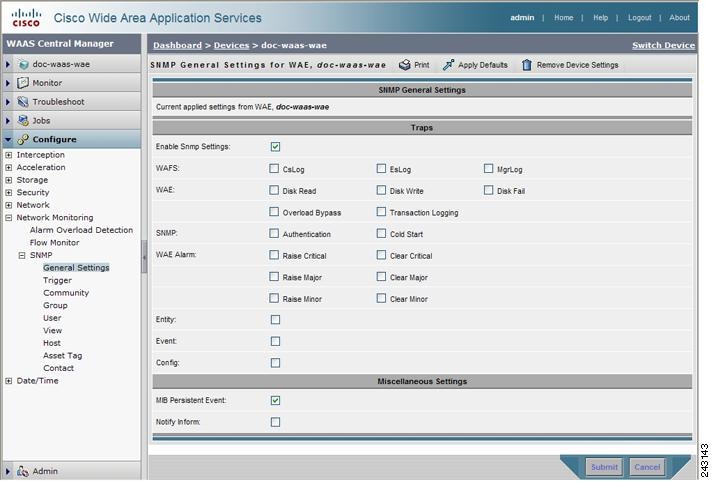Check the Raise Critical alarm checkbox
Screen dimensions: 712x481
coord(274,255)
